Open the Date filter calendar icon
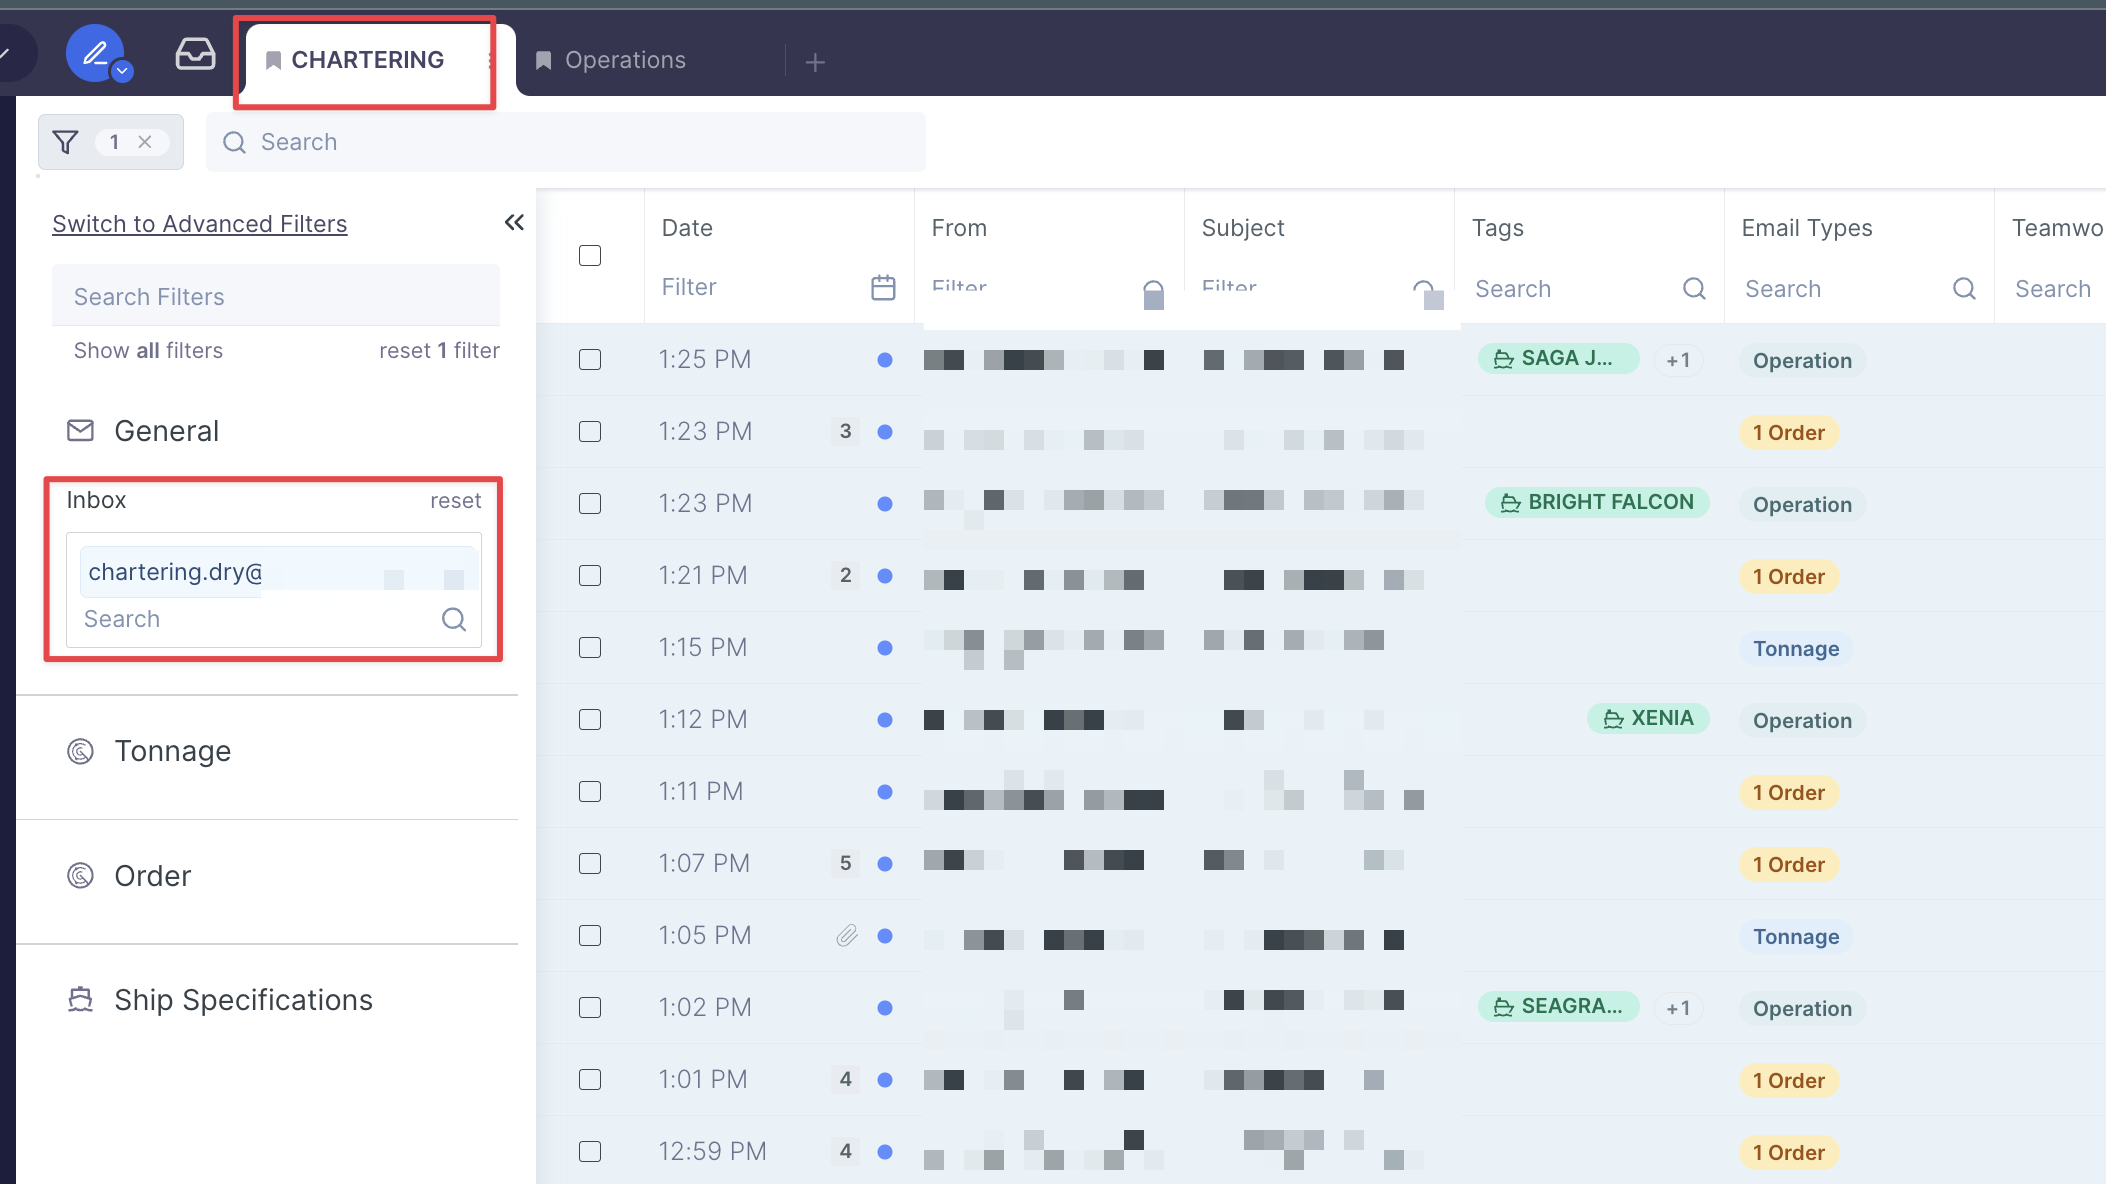The height and width of the screenshot is (1184, 2106). 883,288
